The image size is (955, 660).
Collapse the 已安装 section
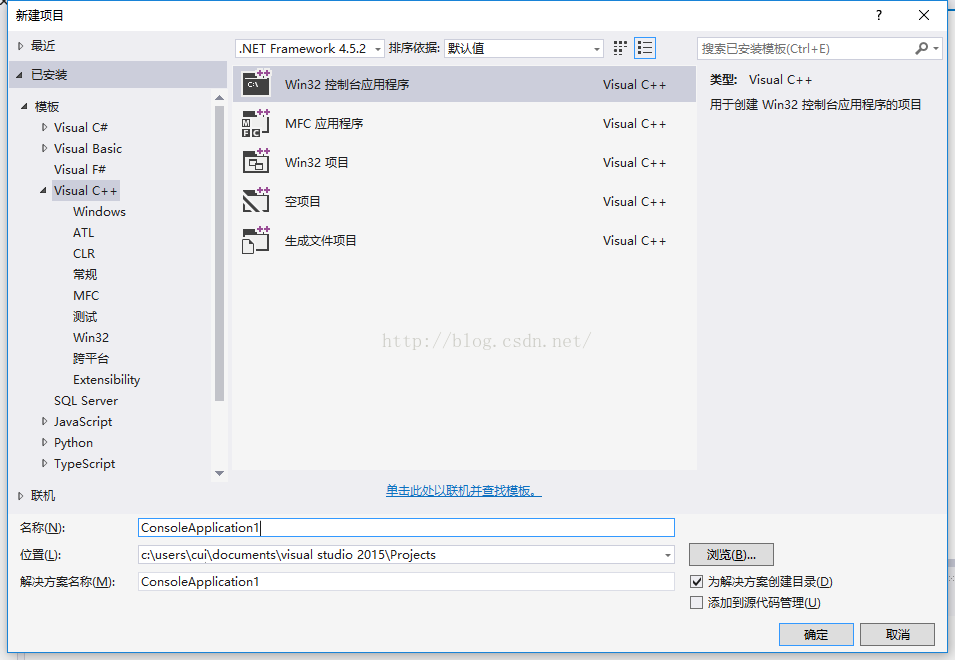tap(19, 75)
